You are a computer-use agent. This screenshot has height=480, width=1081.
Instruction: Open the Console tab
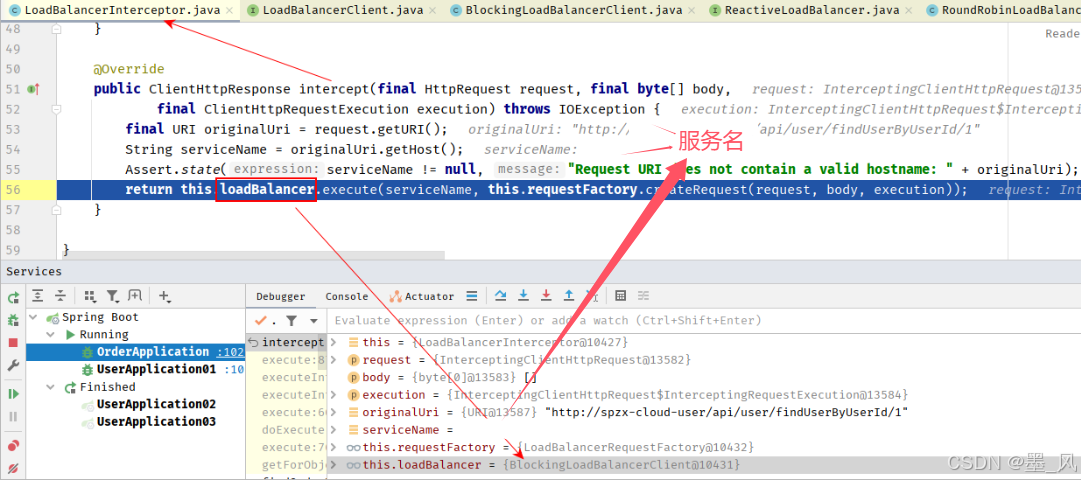(x=346, y=297)
